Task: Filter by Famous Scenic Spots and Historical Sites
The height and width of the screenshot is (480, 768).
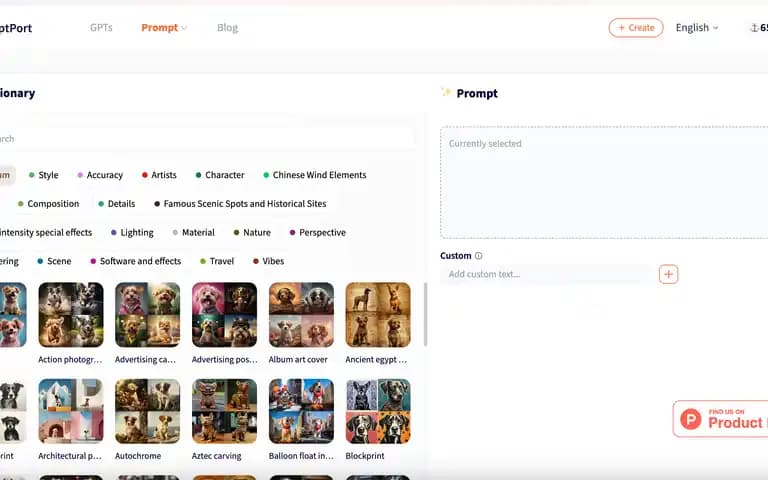Action: tap(240, 204)
